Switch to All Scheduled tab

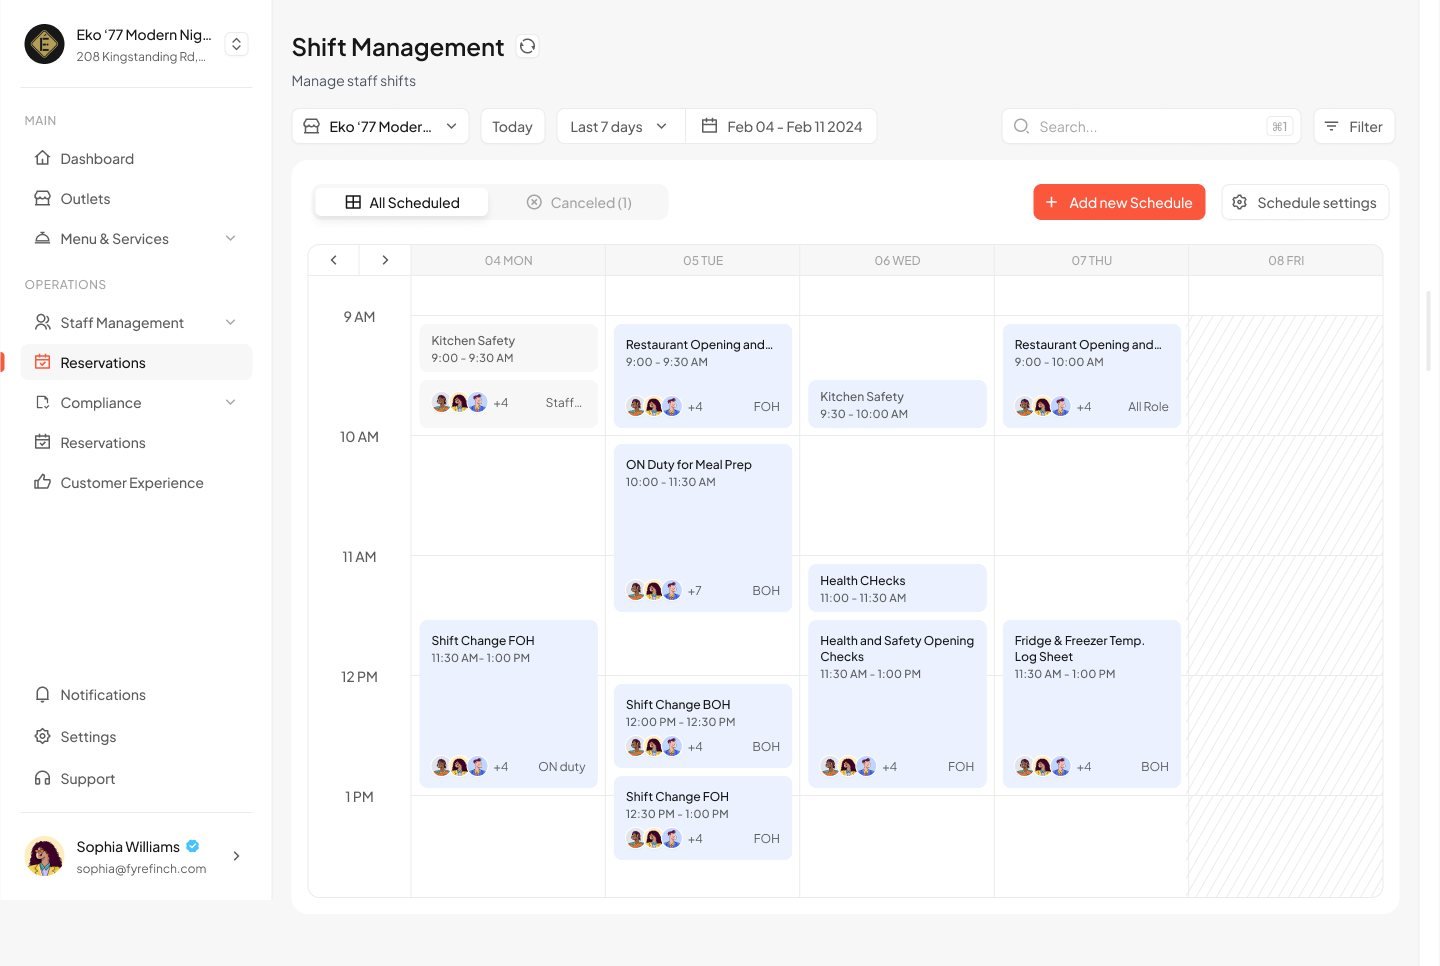coord(402,202)
